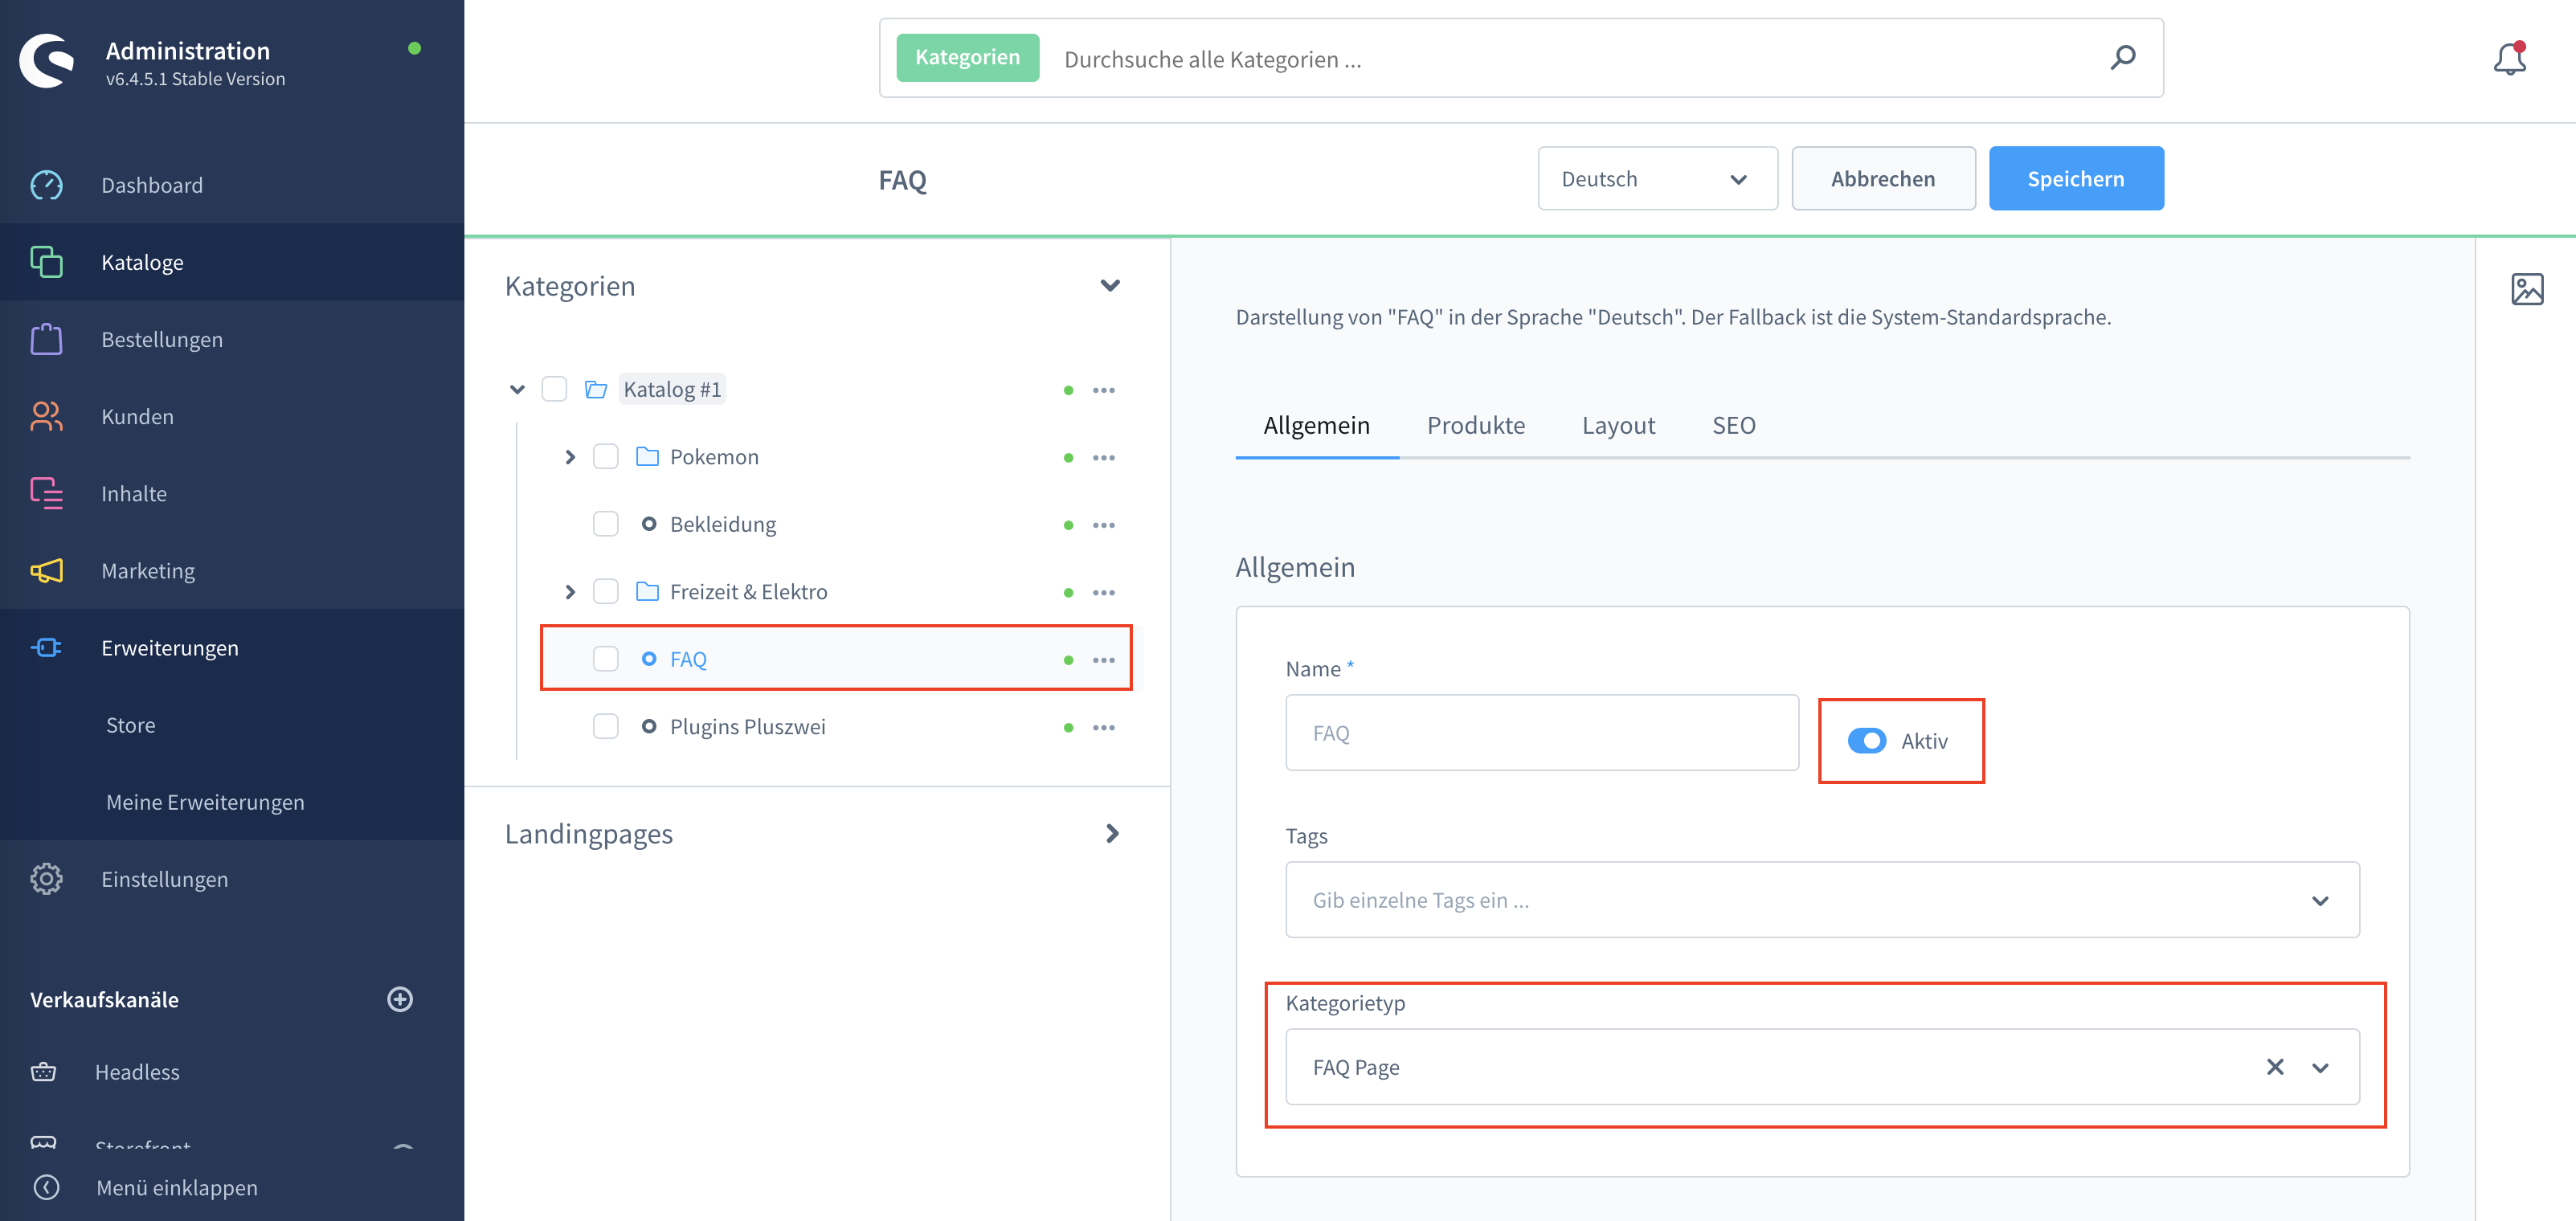
Task: Check the Plugins Pluszwei checkbox
Action: pyautogui.click(x=605, y=726)
